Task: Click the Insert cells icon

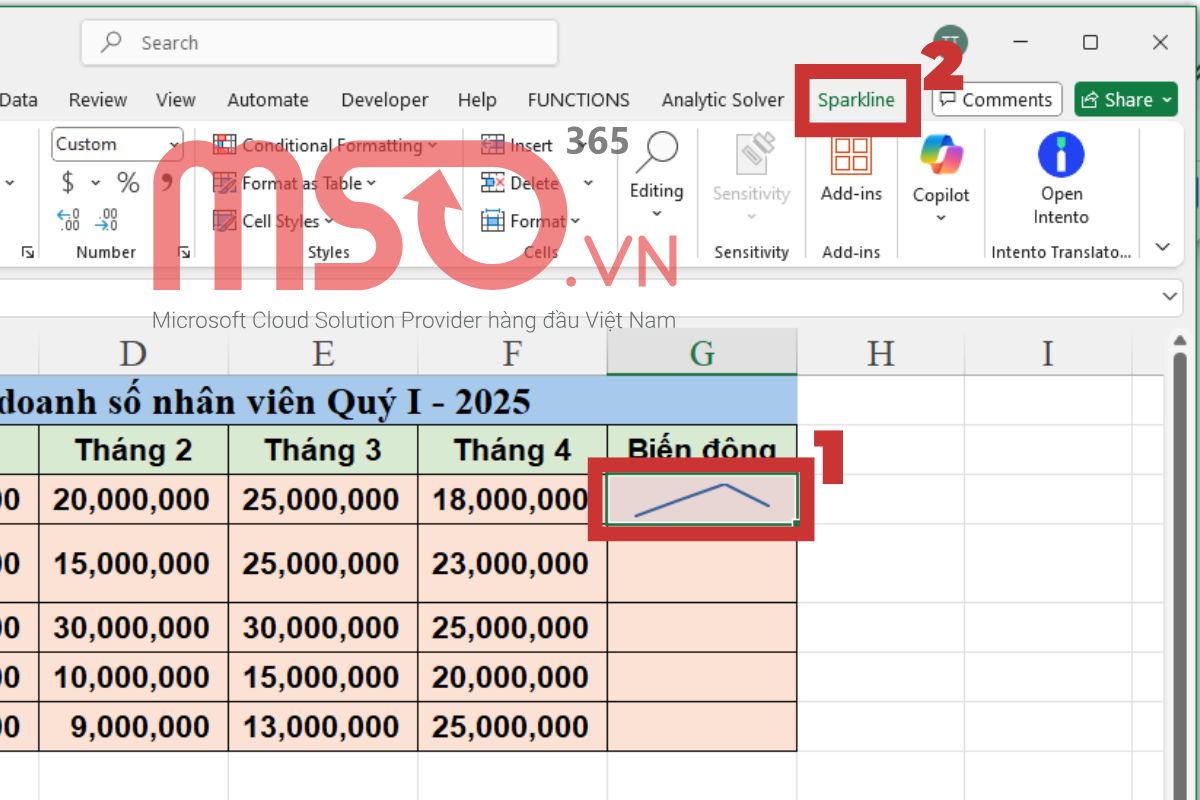Action: [493, 145]
